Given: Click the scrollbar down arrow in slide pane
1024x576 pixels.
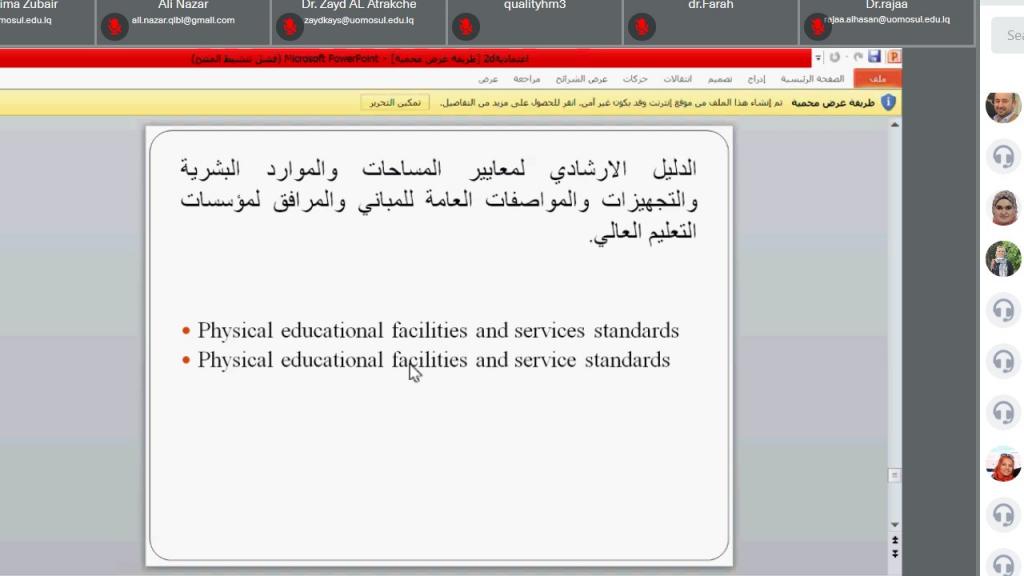Looking at the screenshot, I should [x=895, y=524].
